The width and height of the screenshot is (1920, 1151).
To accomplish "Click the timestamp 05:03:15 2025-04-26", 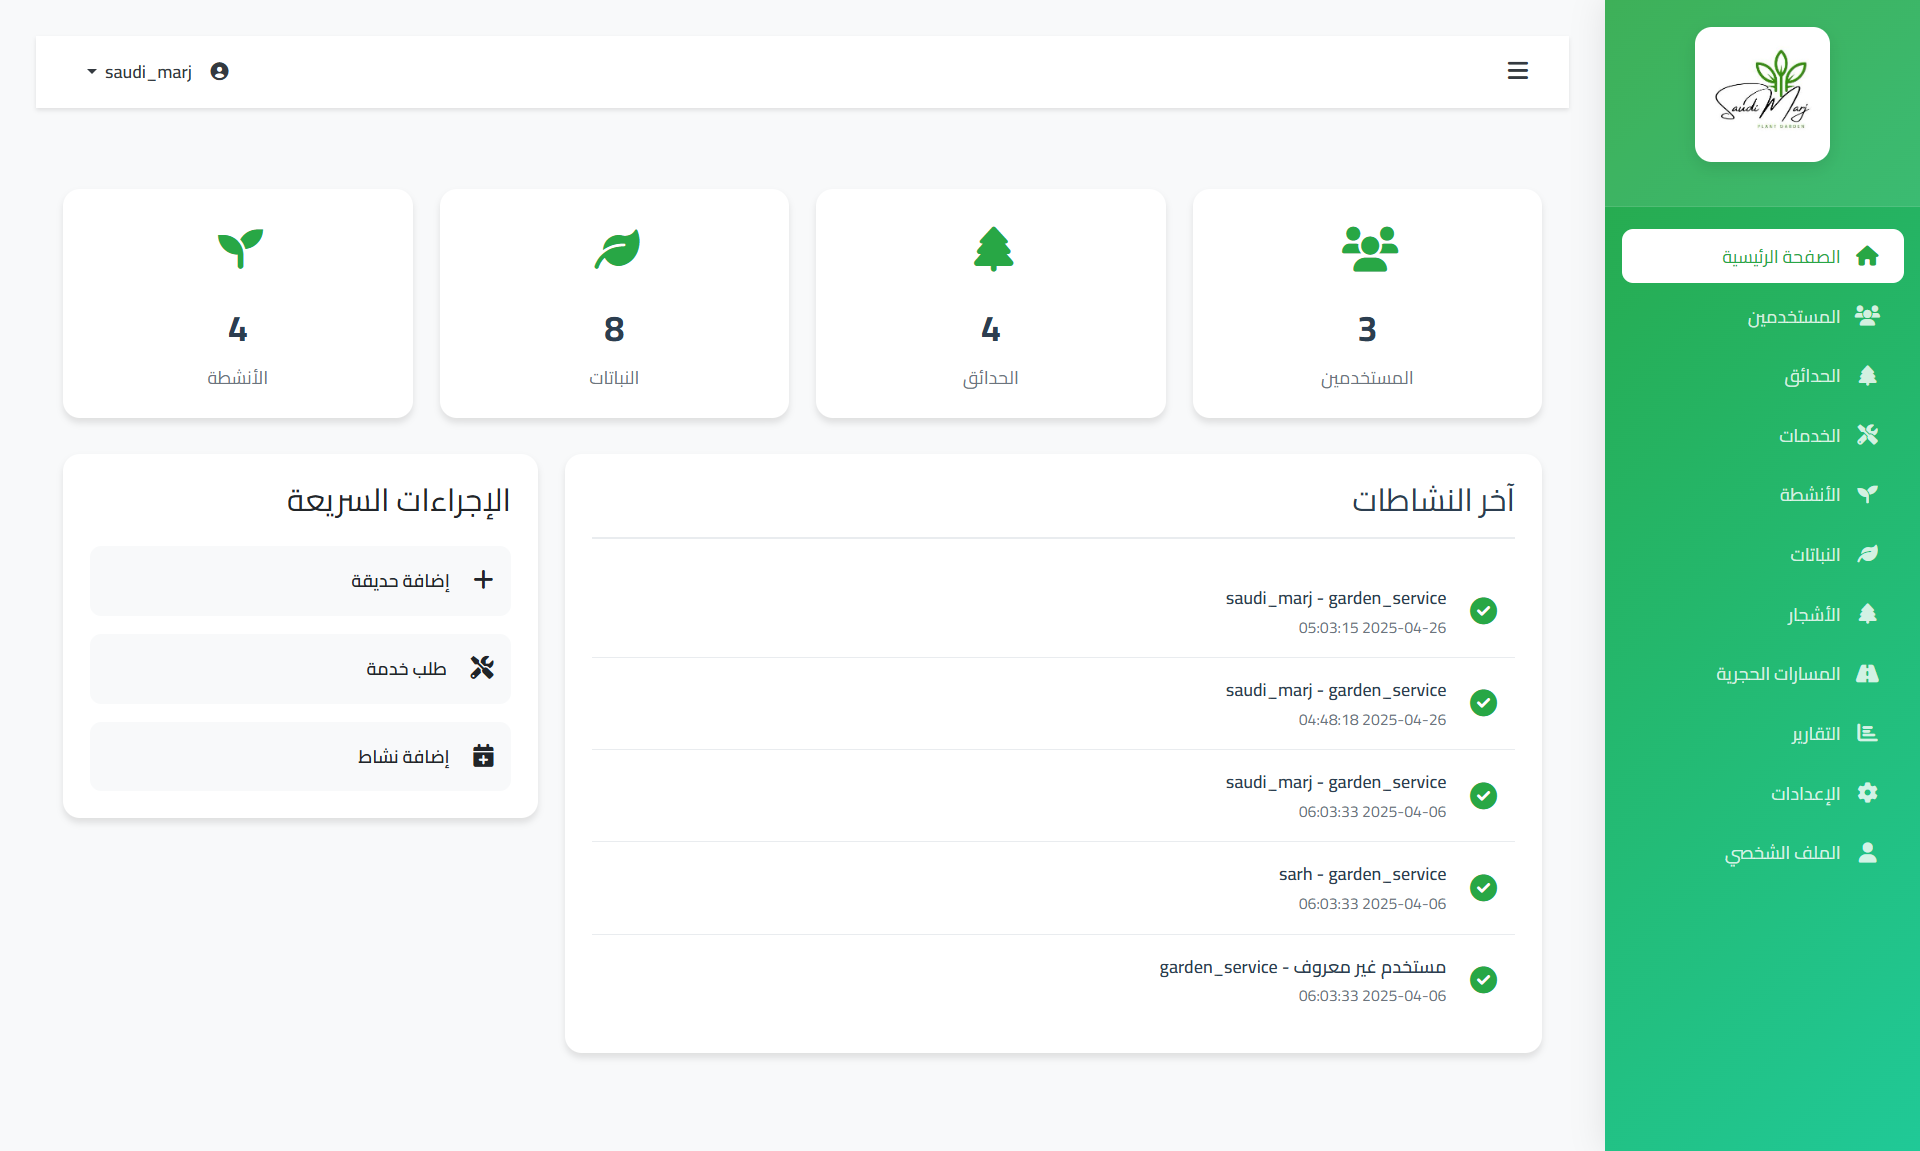I will pos(1372,628).
